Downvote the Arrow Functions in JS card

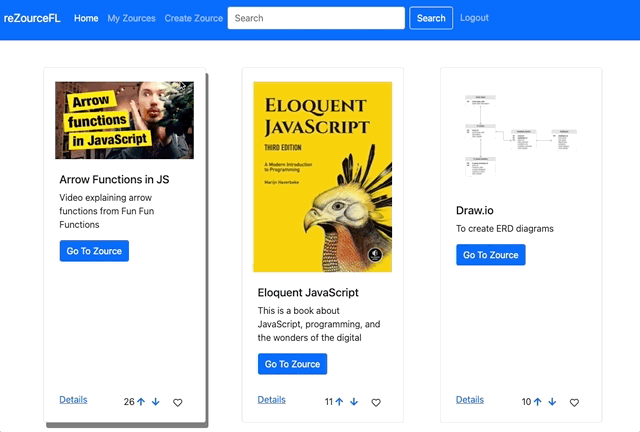(x=156, y=402)
